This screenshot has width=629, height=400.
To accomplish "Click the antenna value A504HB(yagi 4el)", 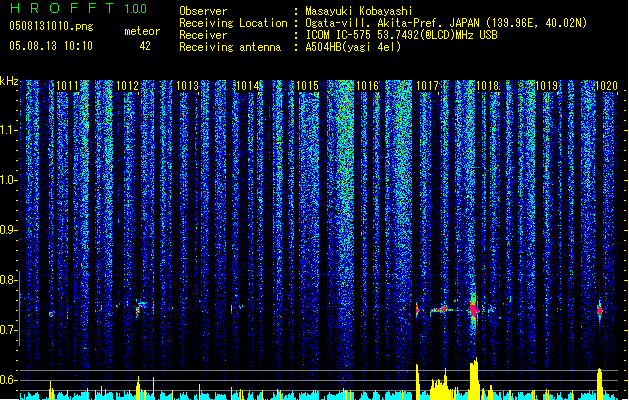I will (353, 47).
